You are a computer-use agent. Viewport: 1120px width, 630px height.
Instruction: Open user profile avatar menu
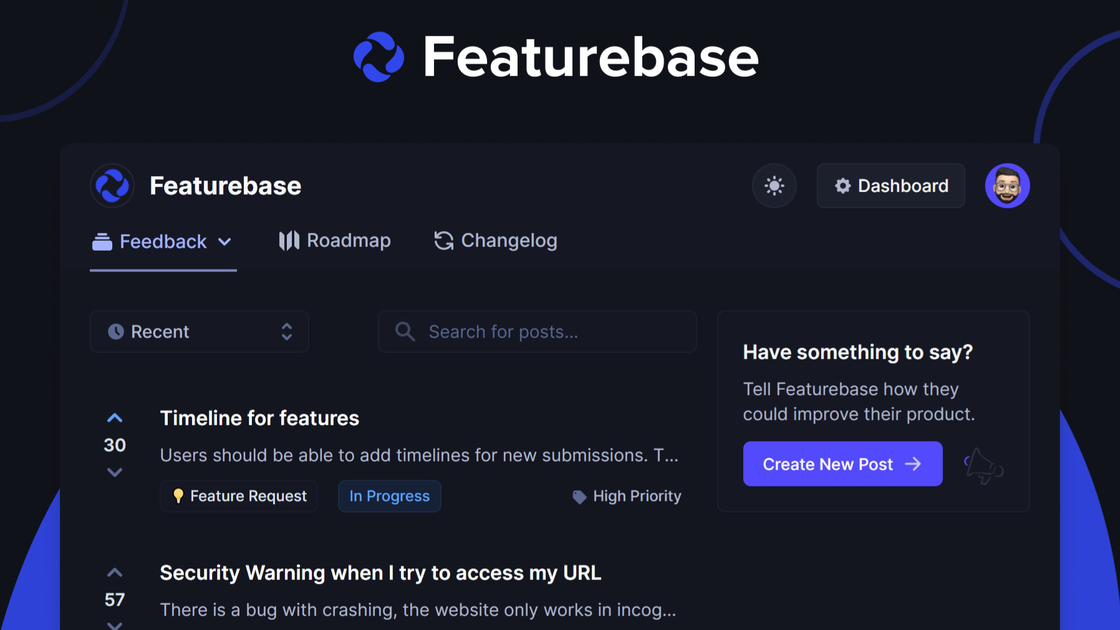(x=1007, y=186)
